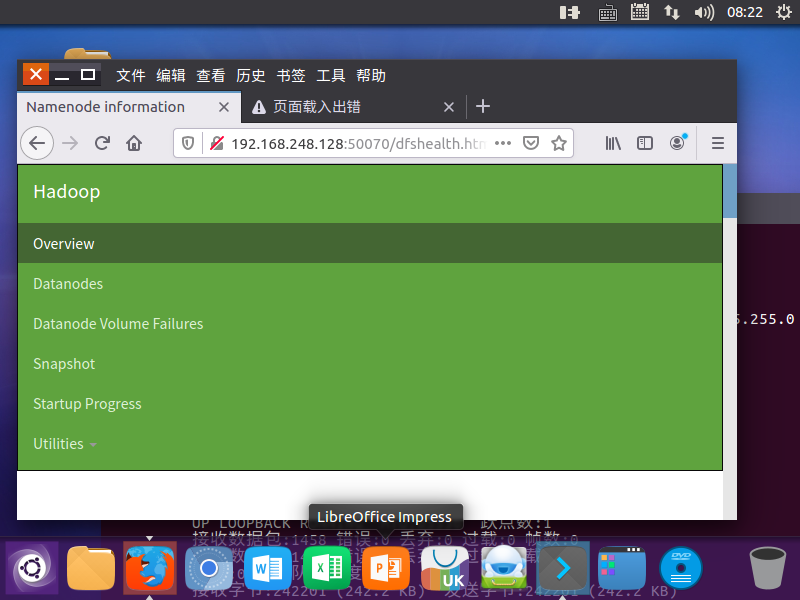
Task: Switch to the 页面载入出错 tab
Action: tap(353, 107)
